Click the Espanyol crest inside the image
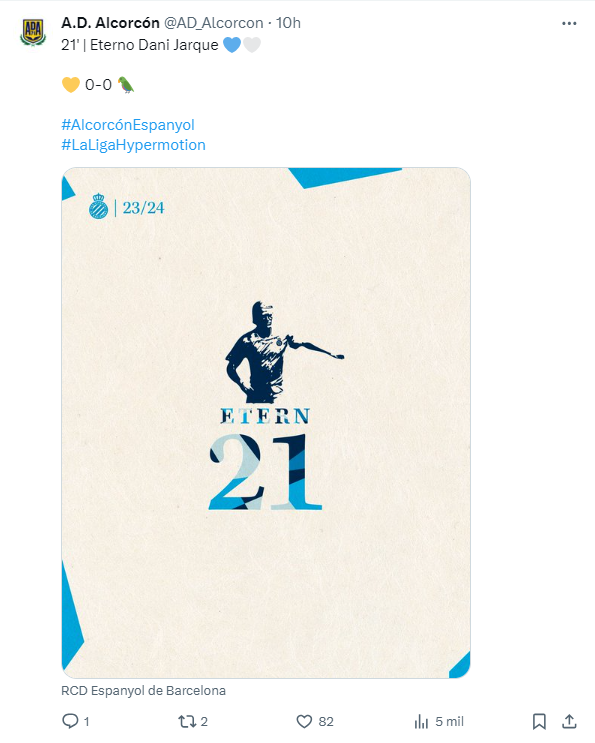 tap(99, 206)
